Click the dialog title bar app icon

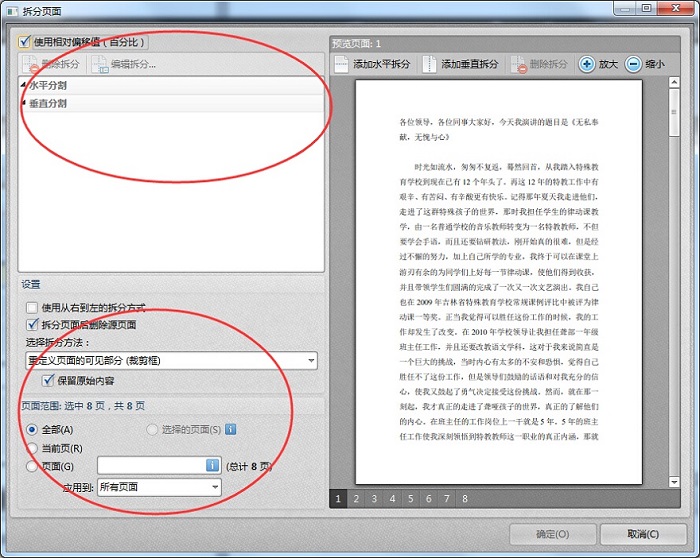point(12,11)
